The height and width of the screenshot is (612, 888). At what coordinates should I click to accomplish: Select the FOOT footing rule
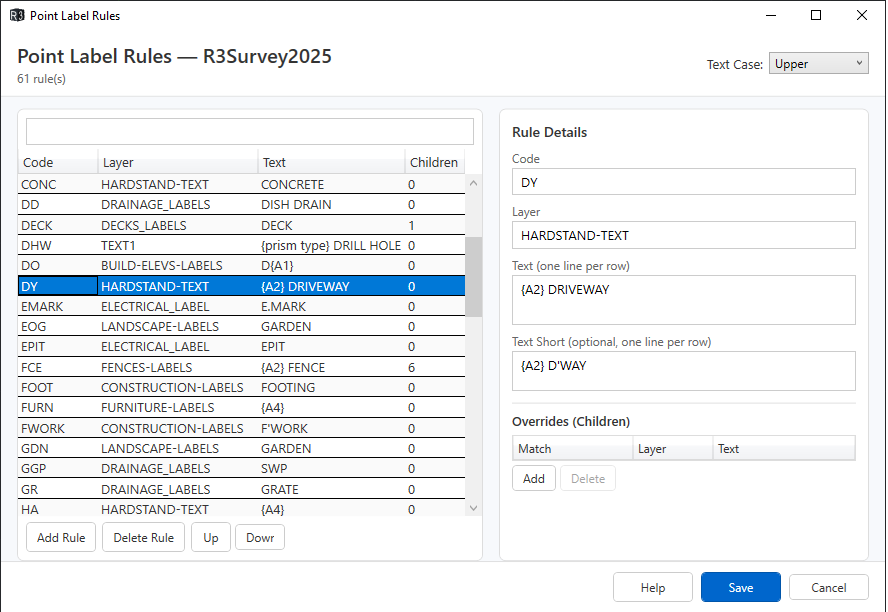point(242,387)
